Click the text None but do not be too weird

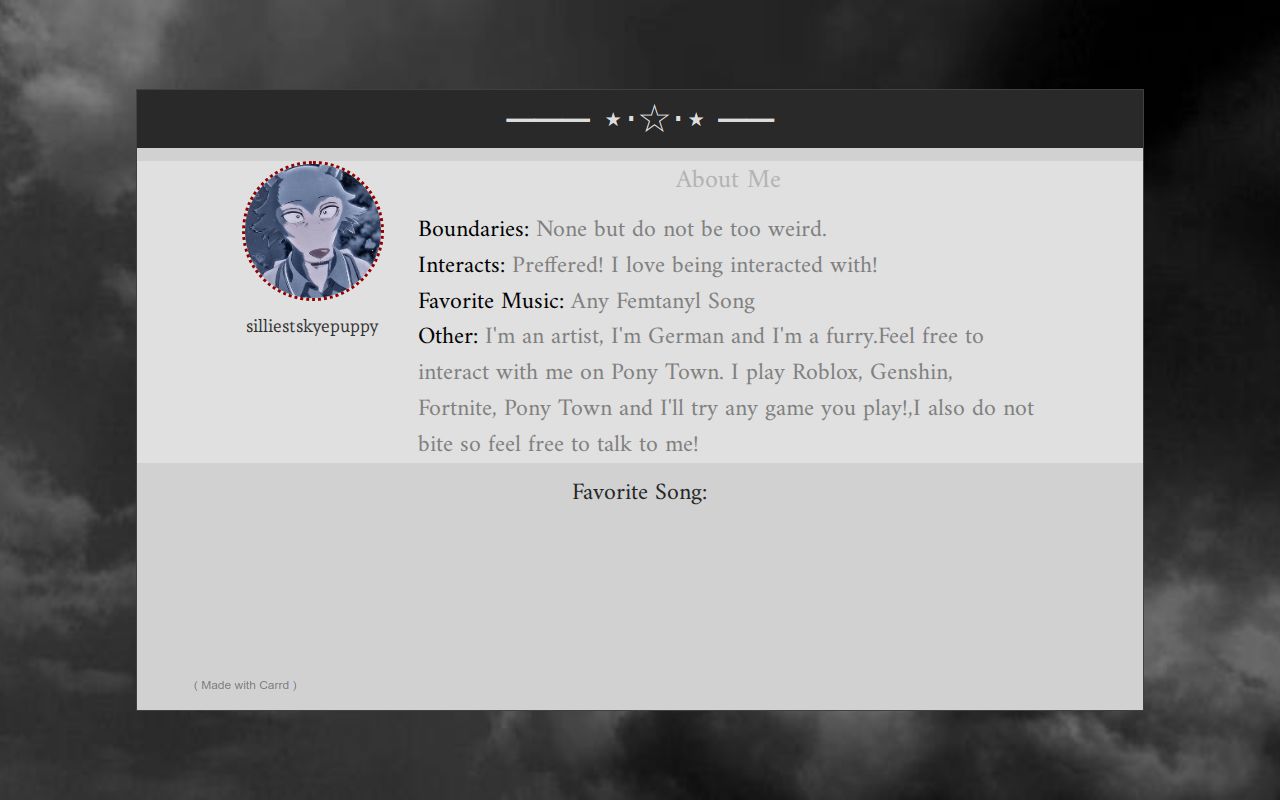coord(681,229)
